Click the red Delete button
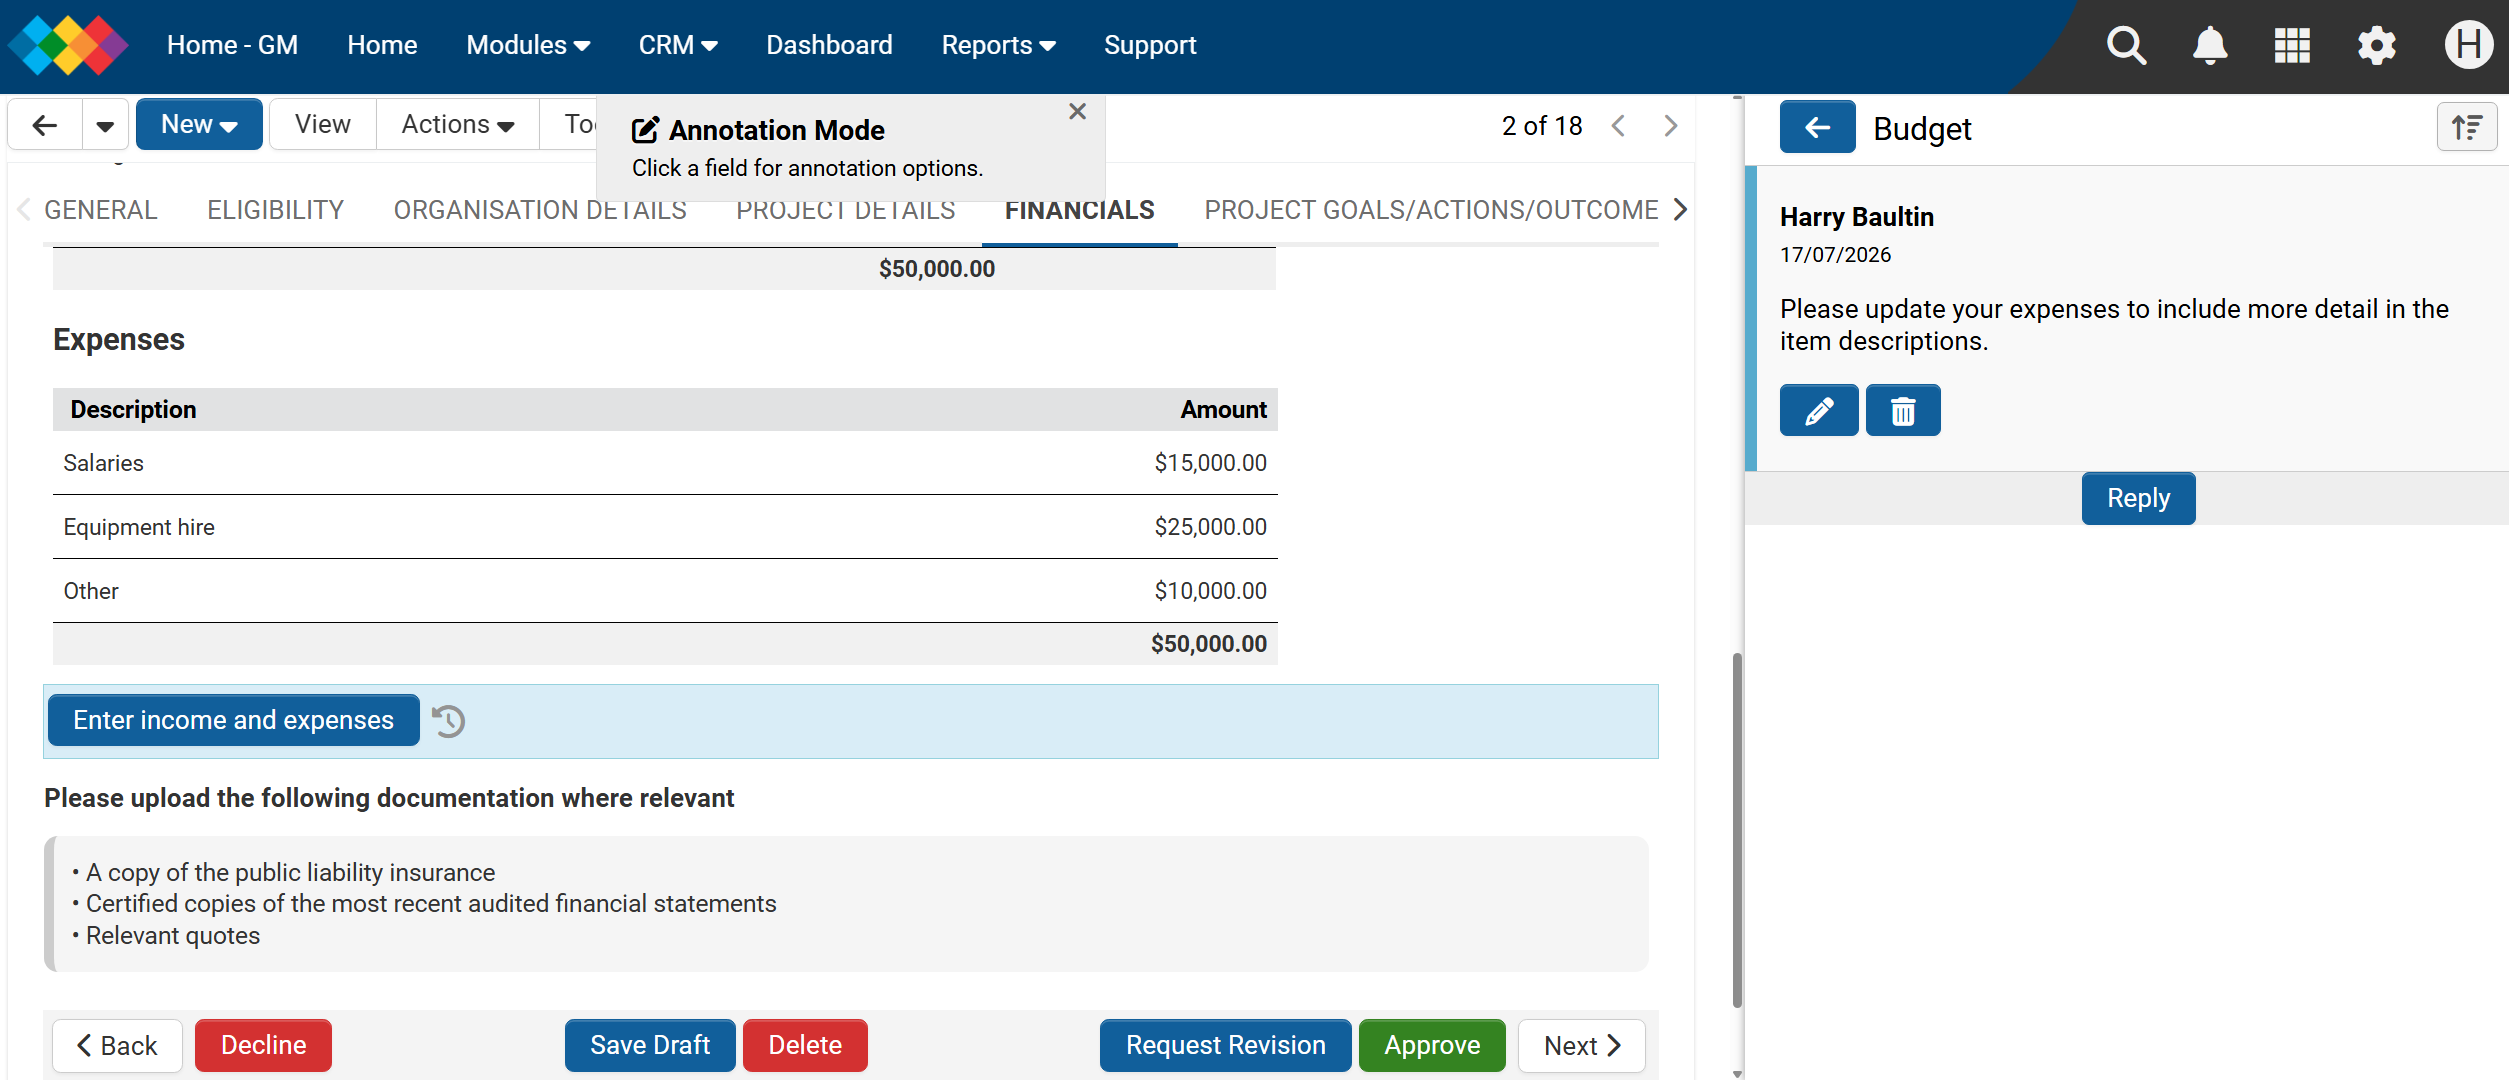 point(805,1046)
